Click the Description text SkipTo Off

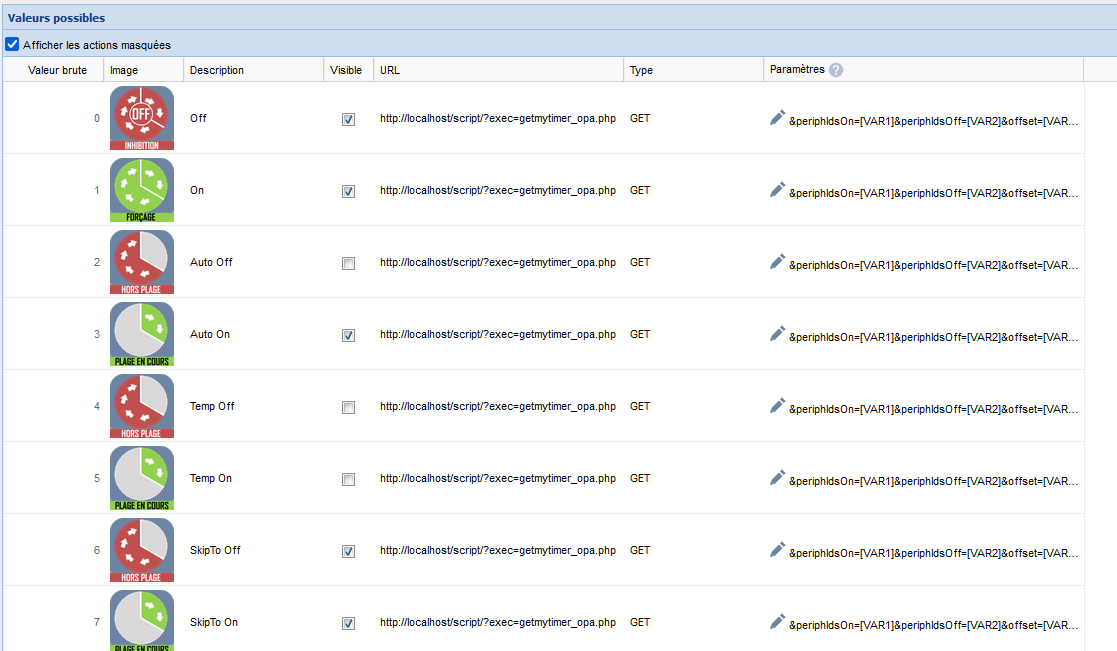(x=215, y=550)
